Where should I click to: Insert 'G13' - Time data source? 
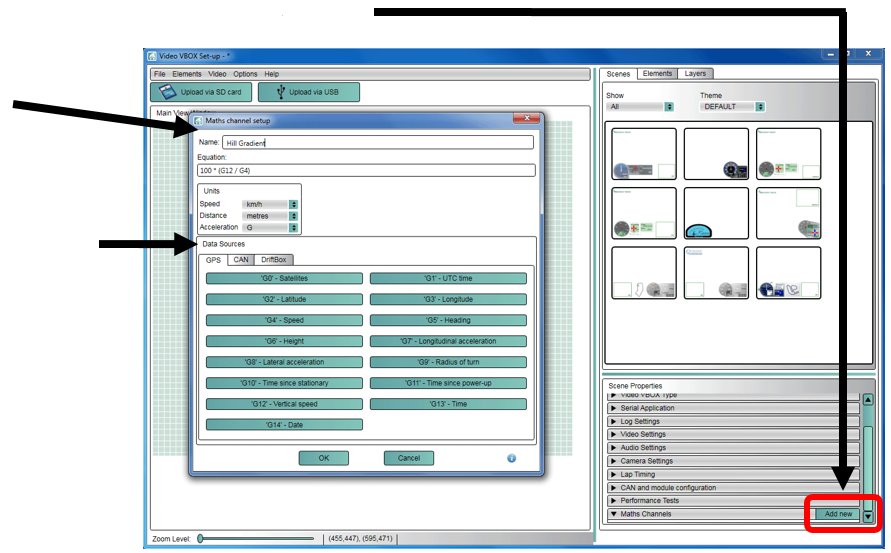(x=448, y=404)
